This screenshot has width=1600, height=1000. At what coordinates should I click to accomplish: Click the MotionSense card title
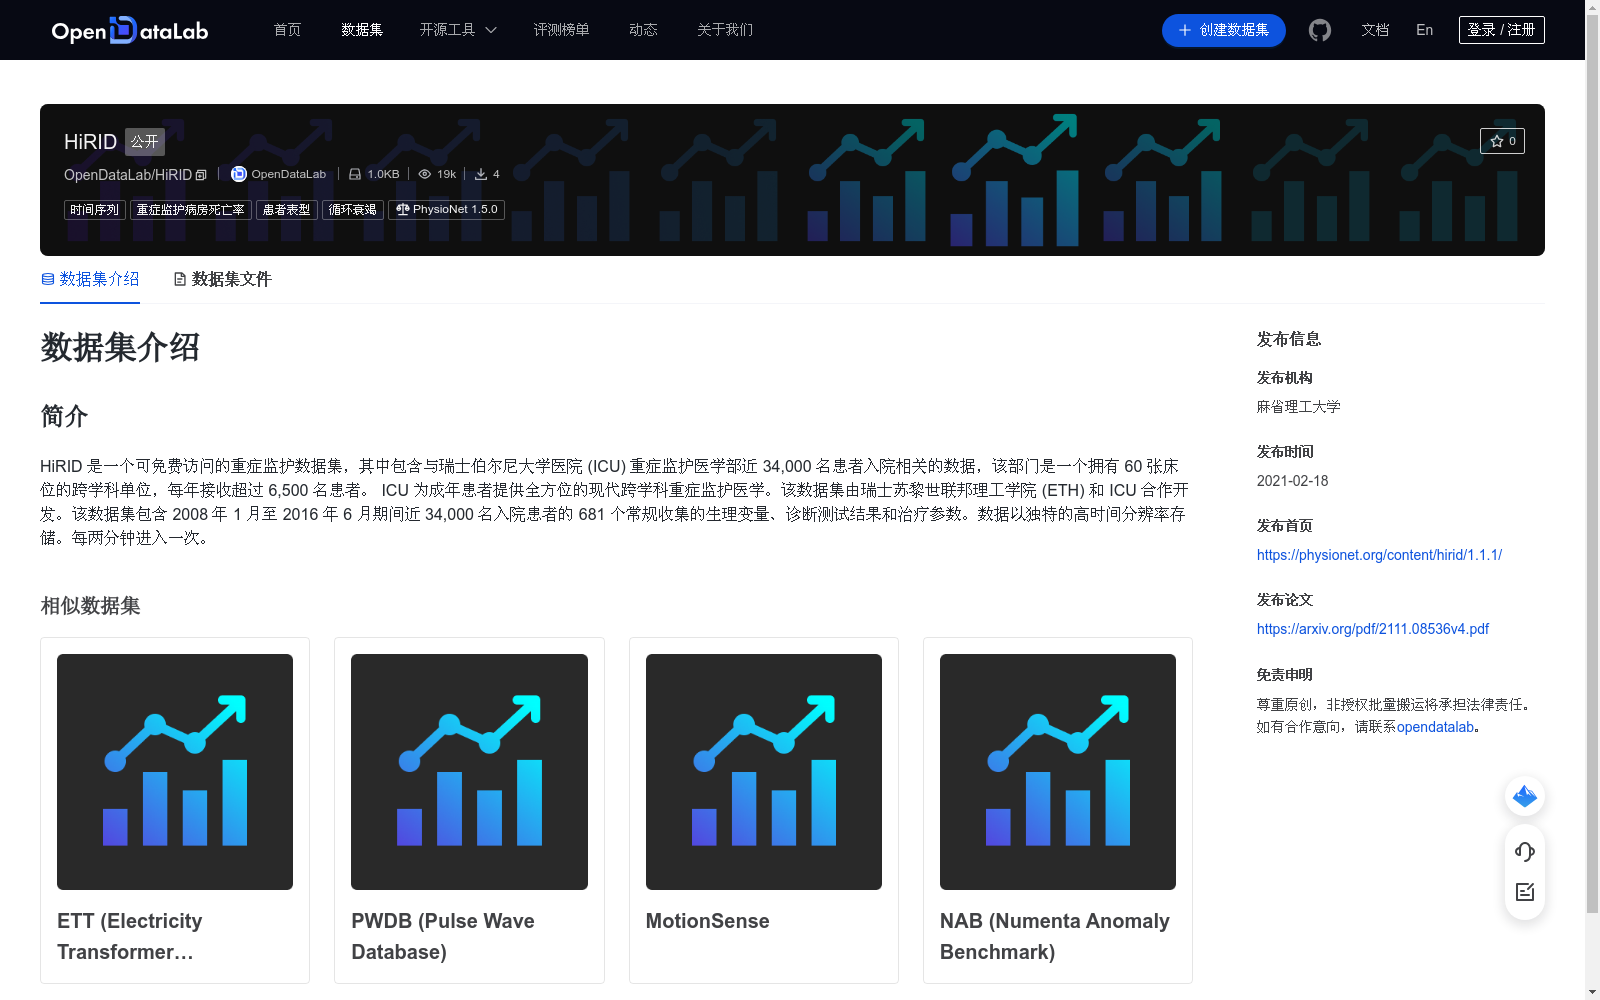point(708,921)
